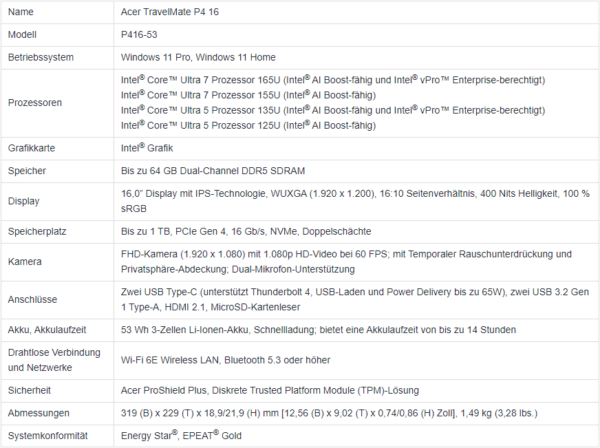Click the Core Ultra 7 155U processor line
The width and height of the screenshot is (600, 448).
pyautogui.click(x=248, y=95)
